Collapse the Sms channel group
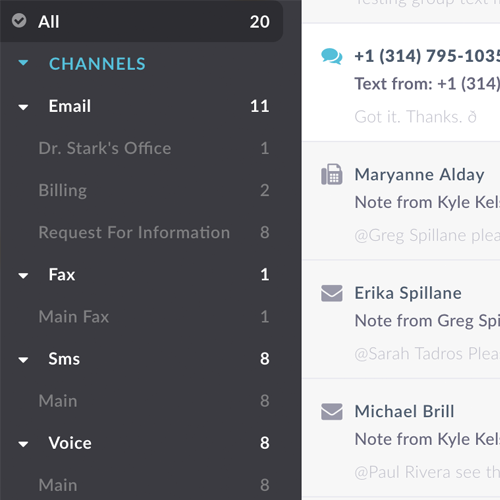The width and height of the screenshot is (500, 500). (x=23, y=360)
